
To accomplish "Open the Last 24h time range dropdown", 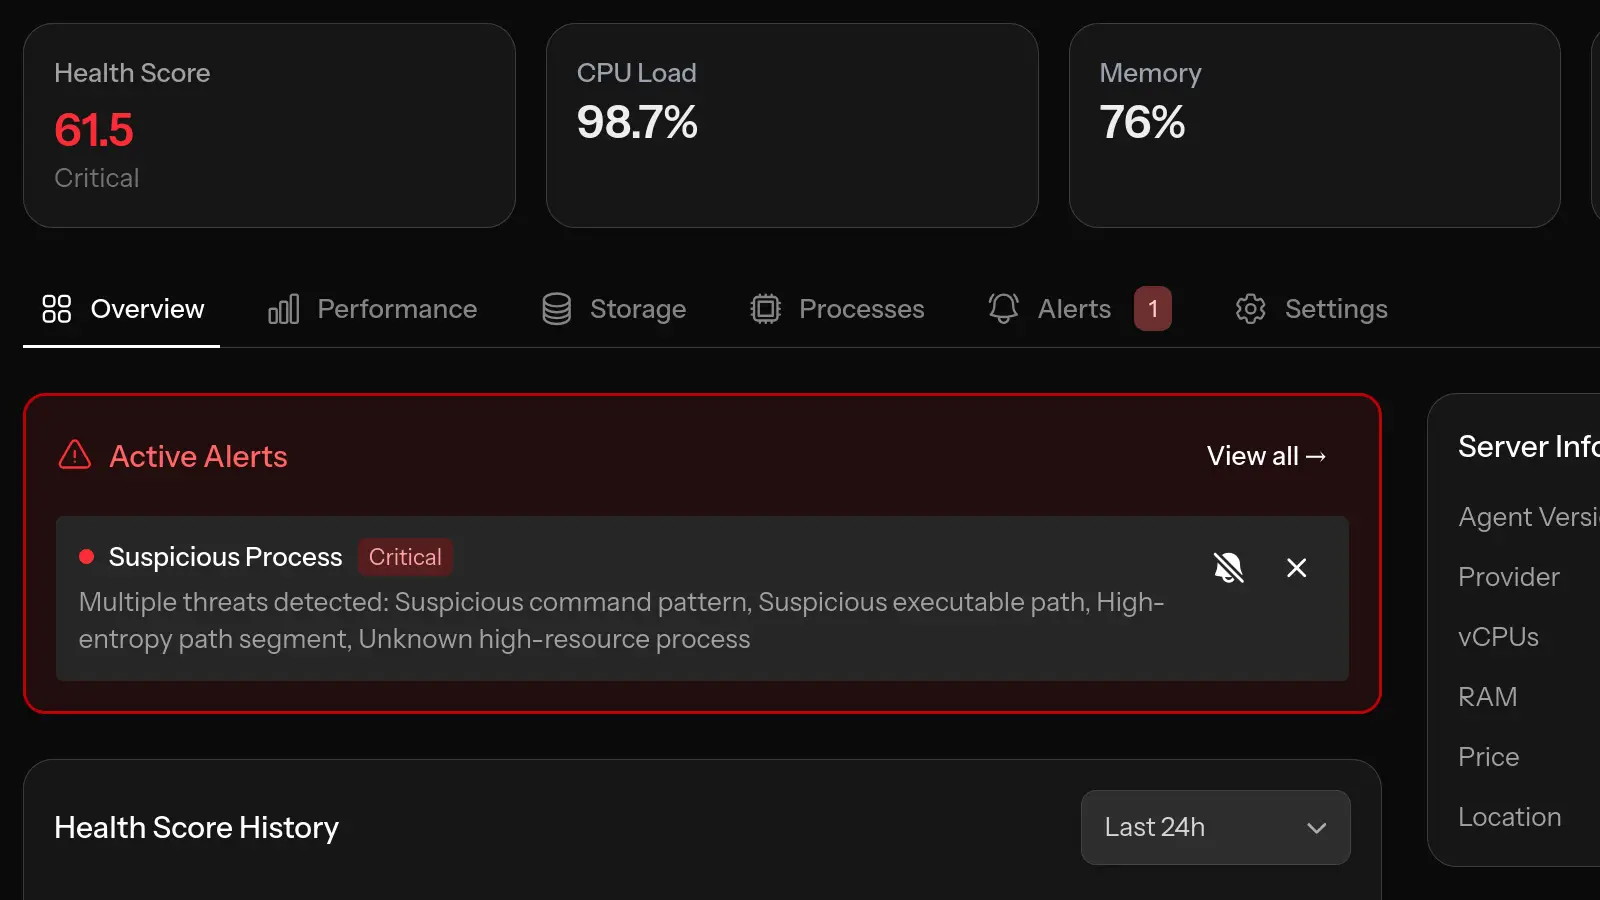I will [x=1214, y=827].
